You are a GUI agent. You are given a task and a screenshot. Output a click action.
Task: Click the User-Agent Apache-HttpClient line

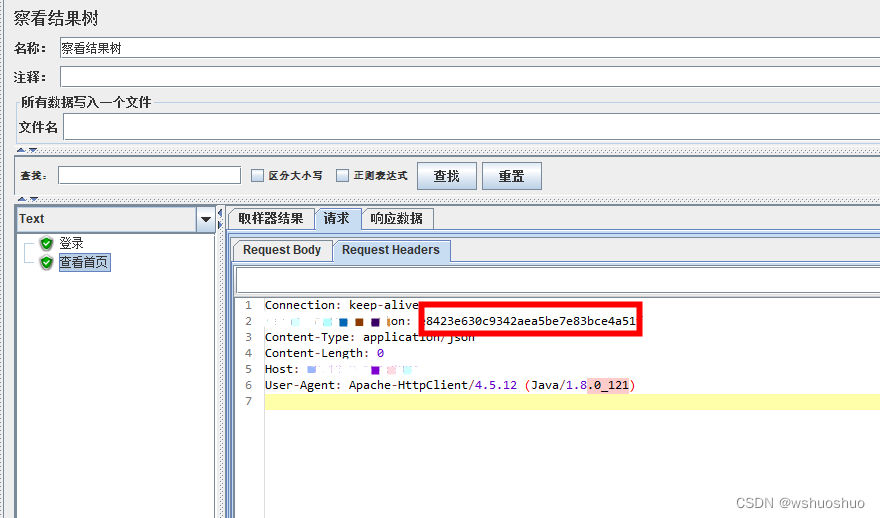450,385
